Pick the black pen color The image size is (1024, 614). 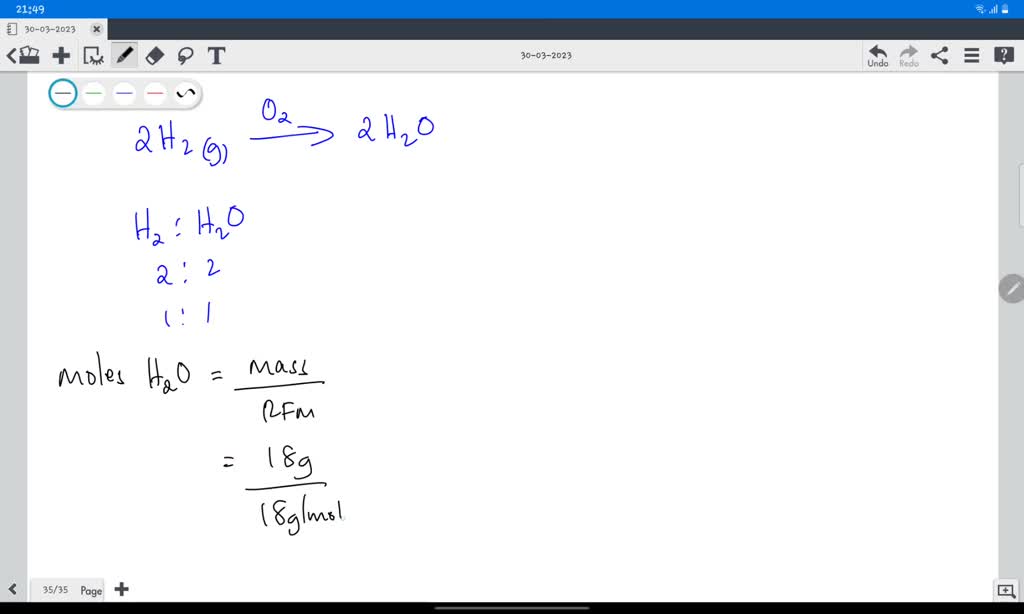[x=63, y=93]
